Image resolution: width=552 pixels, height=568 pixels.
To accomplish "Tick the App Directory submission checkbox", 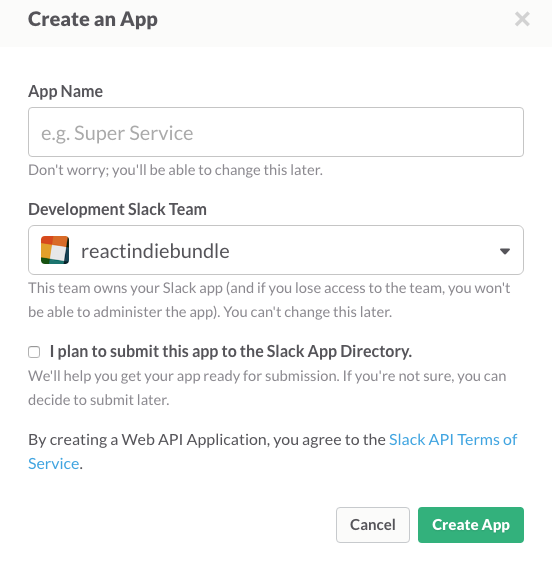I will pyautogui.click(x=34, y=352).
